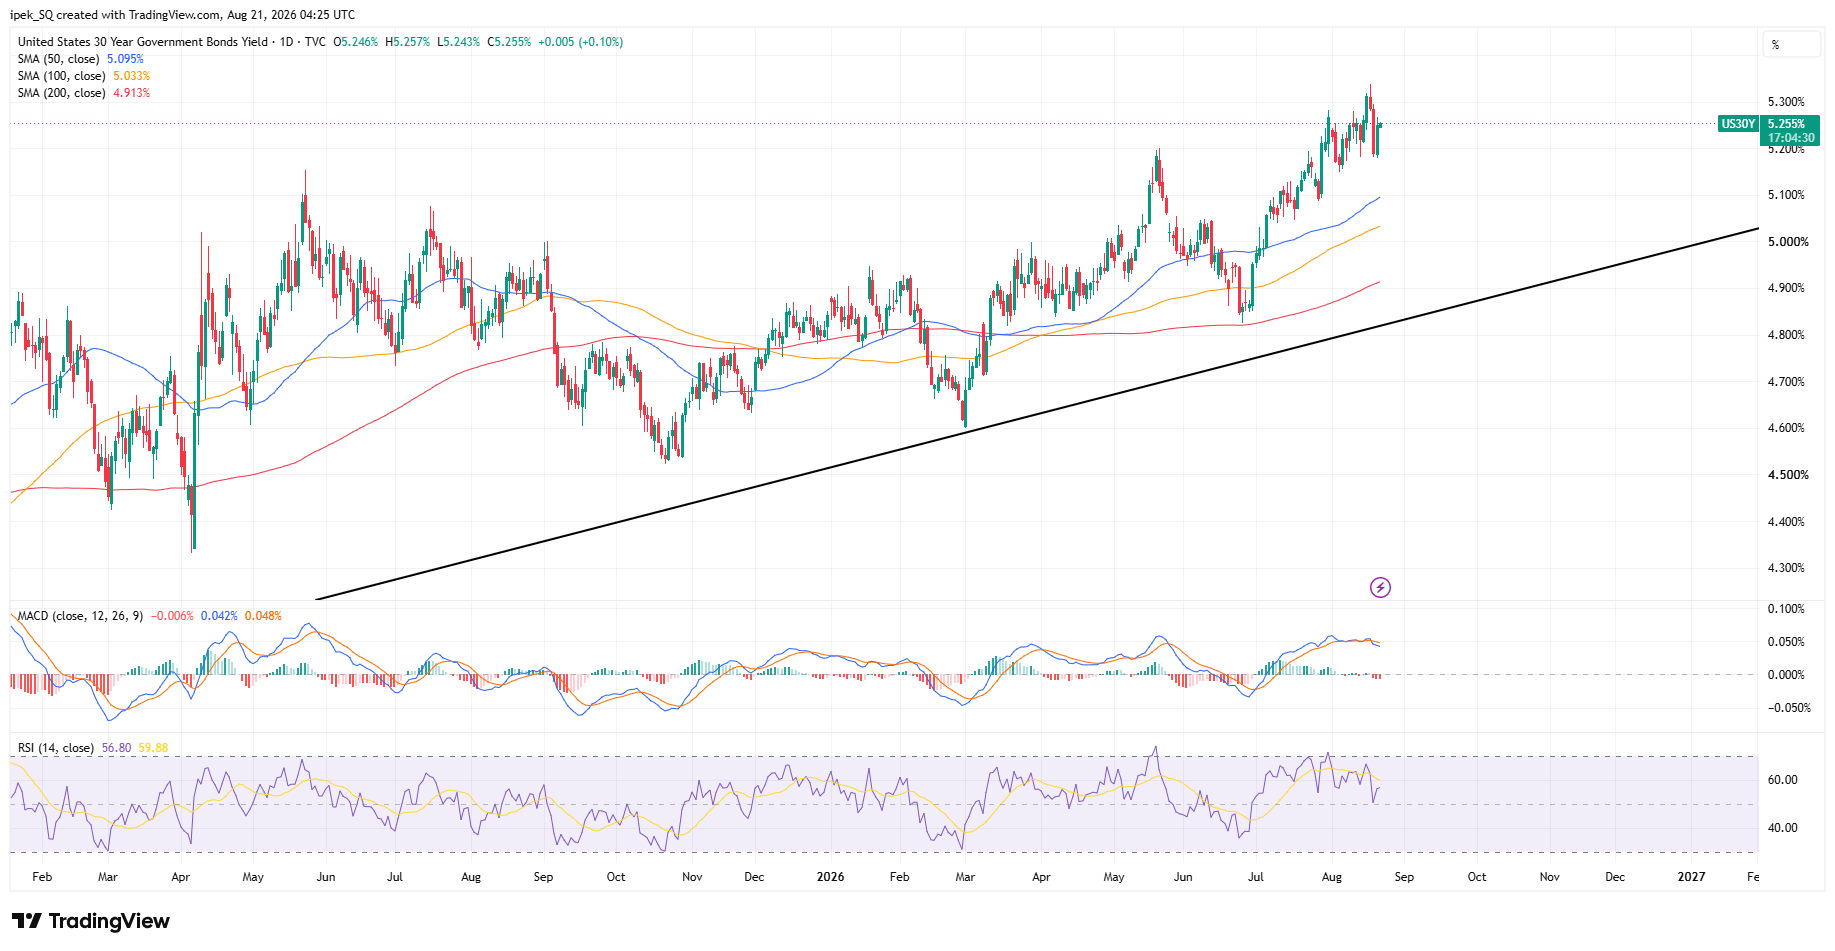
Task: Click the 4.300% price axis label
Action: [x=1787, y=568]
